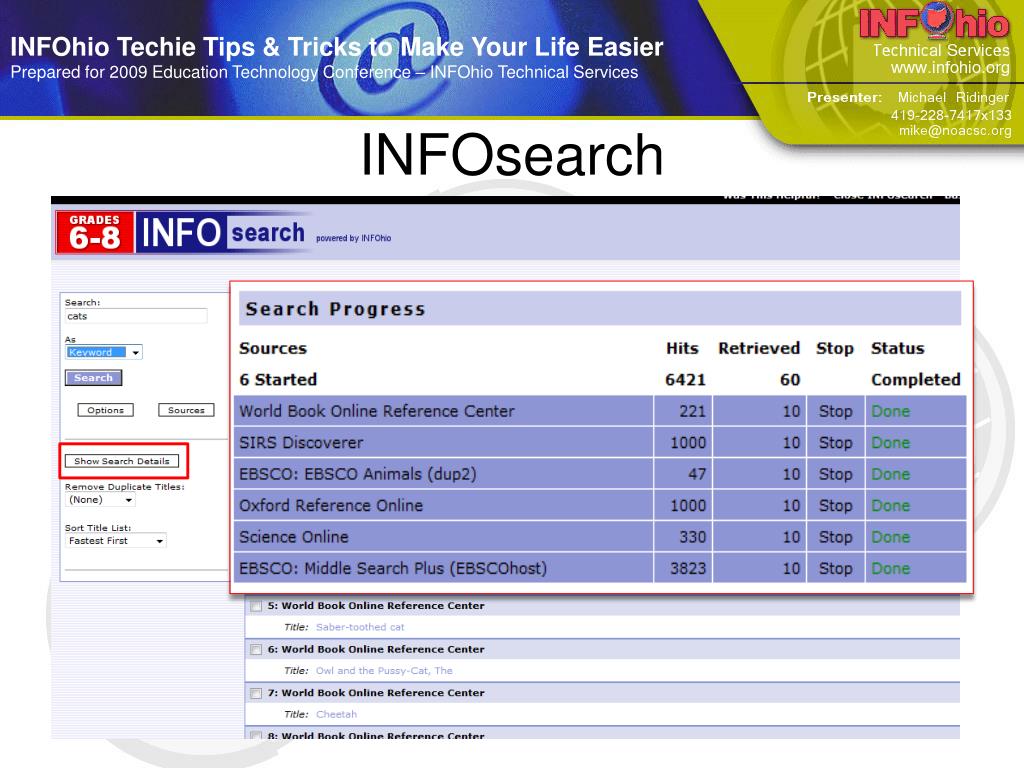Image resolution: width=1024 pixels, height=768 pixels.
Task: Click the EBSCO: EBSCO Animals (dup2) source name
Action: coord(358,474)
